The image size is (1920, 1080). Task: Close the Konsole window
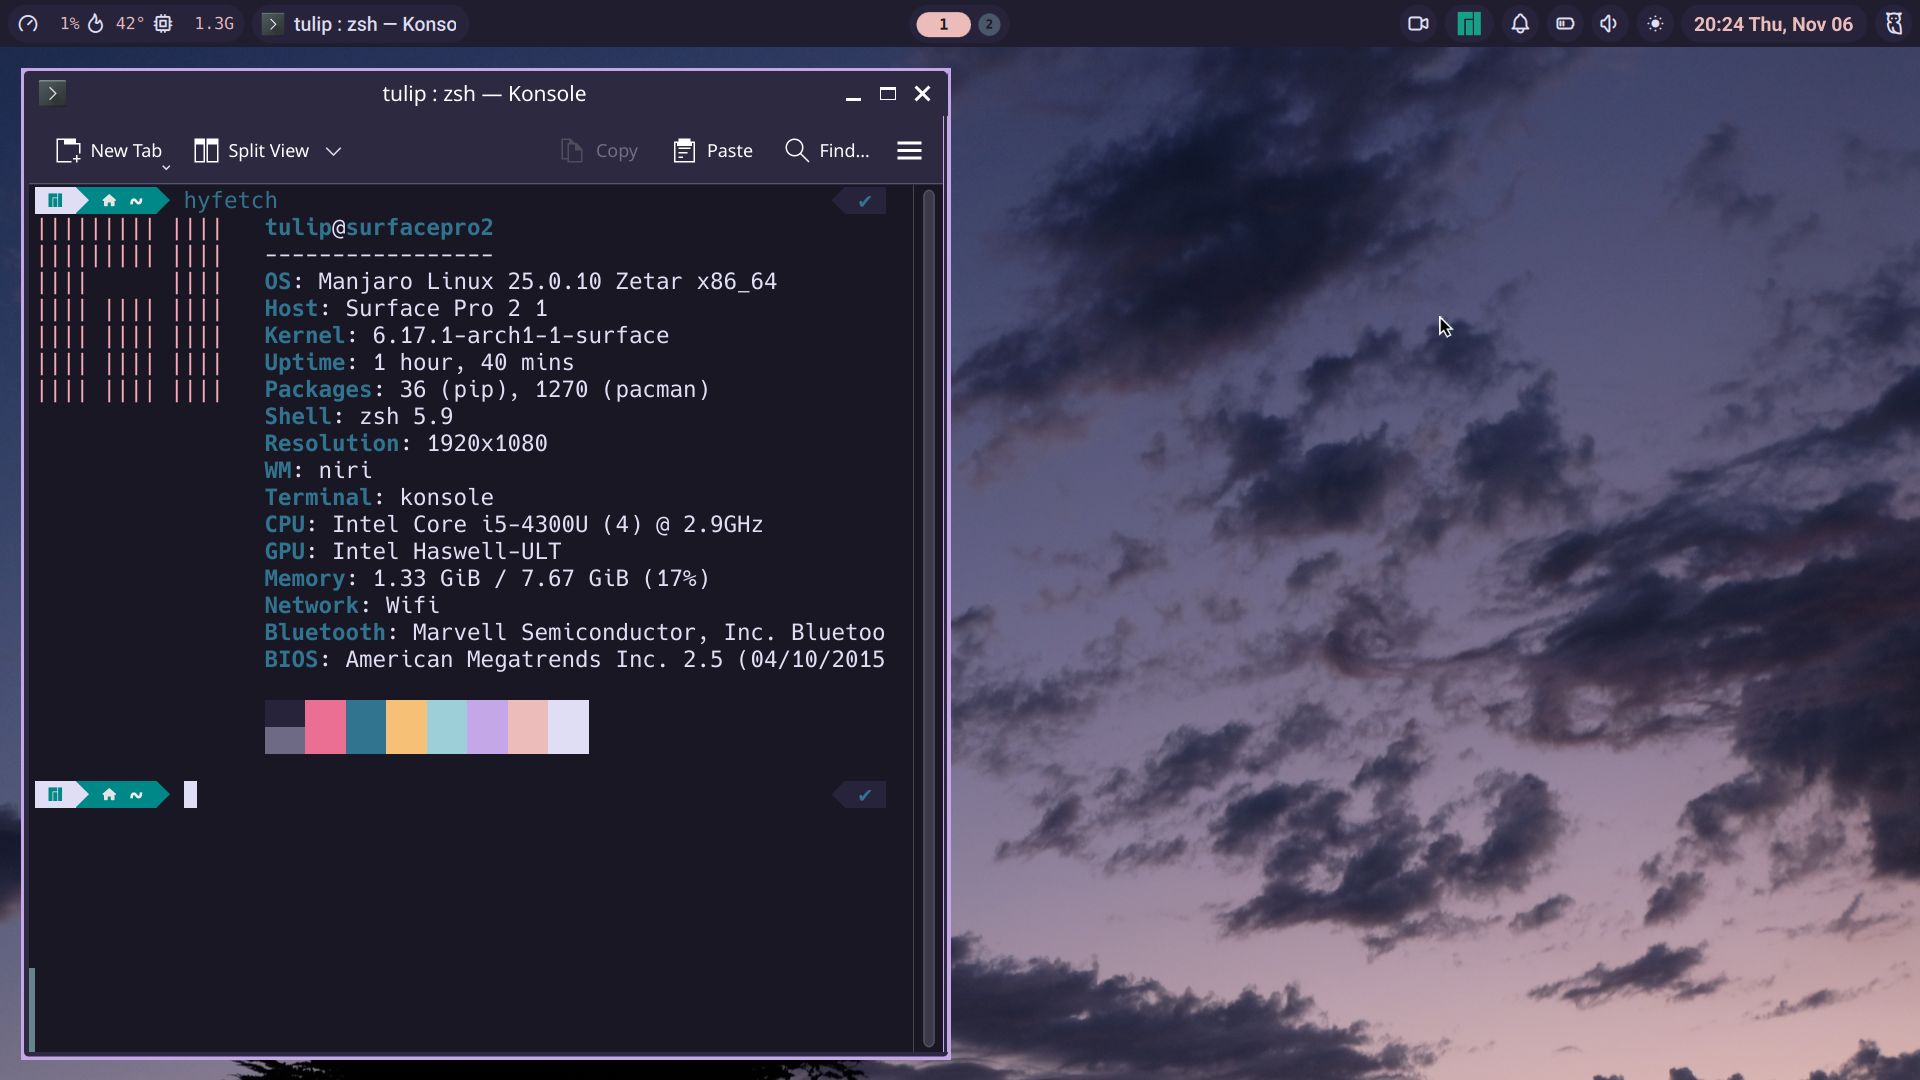[x=922, y=94]
